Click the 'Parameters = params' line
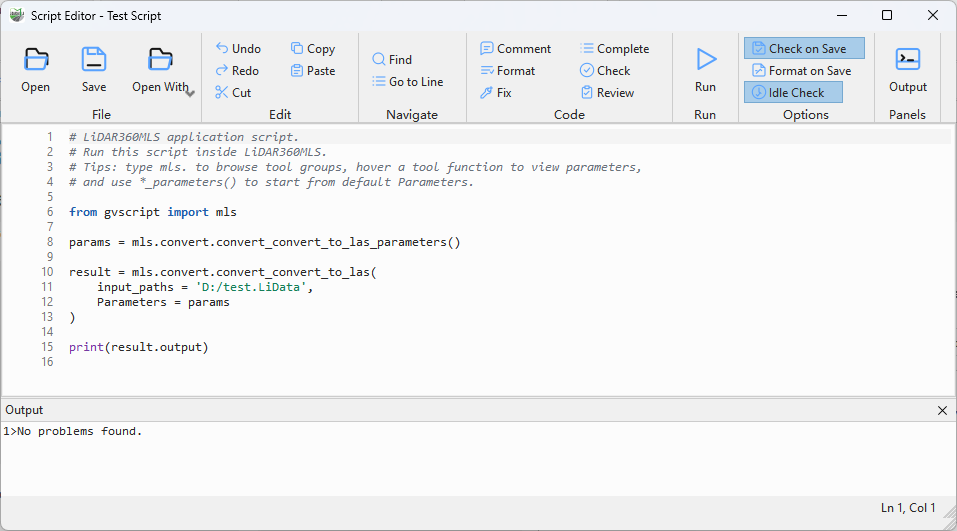957x531 pixels. coord(163,302)
